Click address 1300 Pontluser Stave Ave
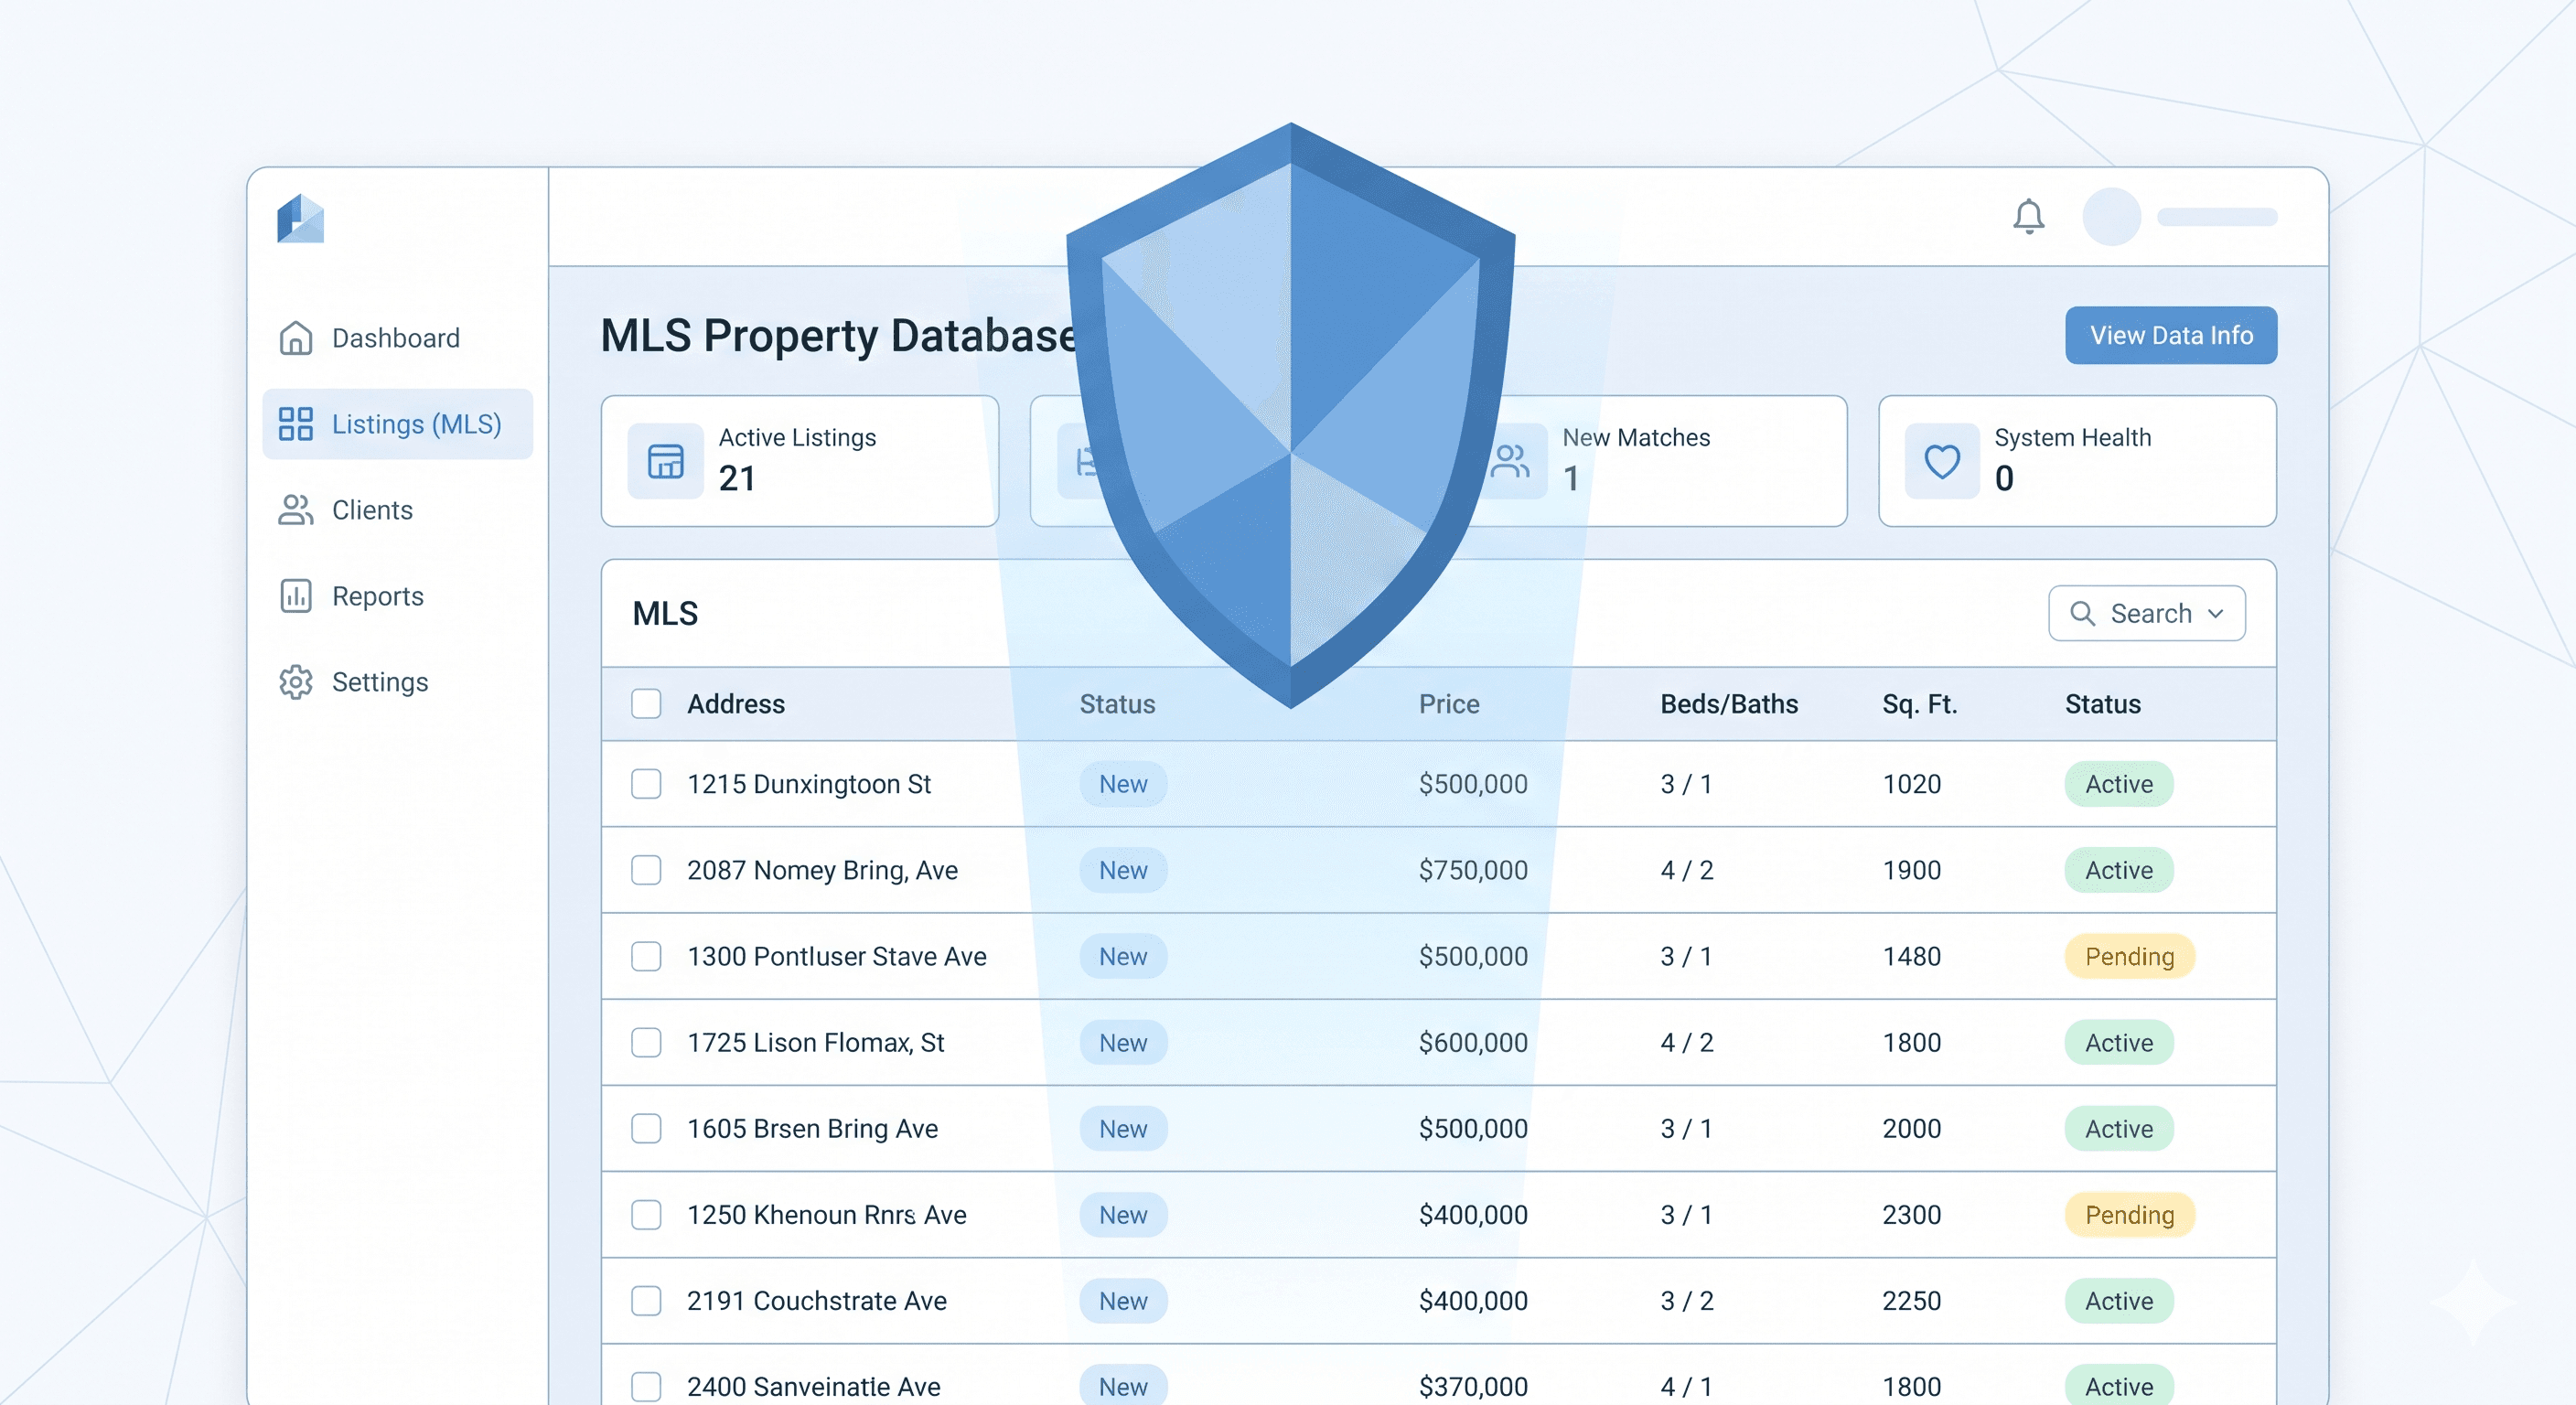Screen dimensions: 2576x1405 [836, 956]
